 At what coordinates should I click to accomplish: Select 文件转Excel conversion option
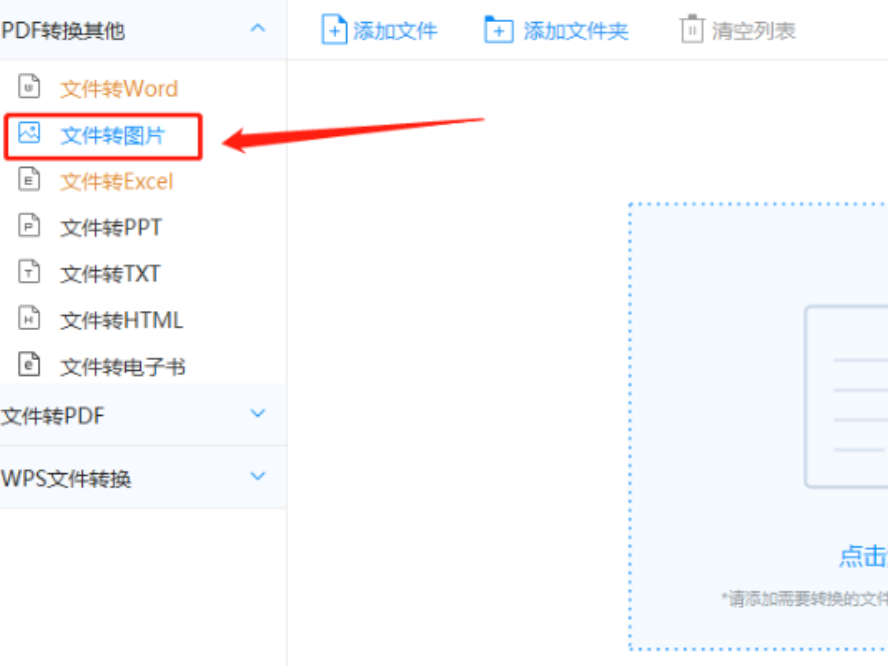pos(117,181)
